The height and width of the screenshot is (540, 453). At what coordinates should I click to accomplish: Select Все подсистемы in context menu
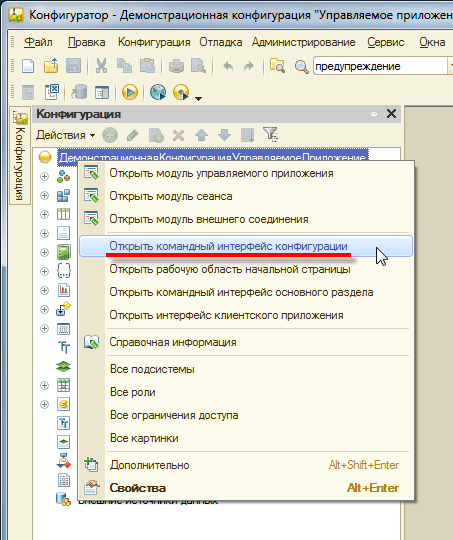click(246, 369)
